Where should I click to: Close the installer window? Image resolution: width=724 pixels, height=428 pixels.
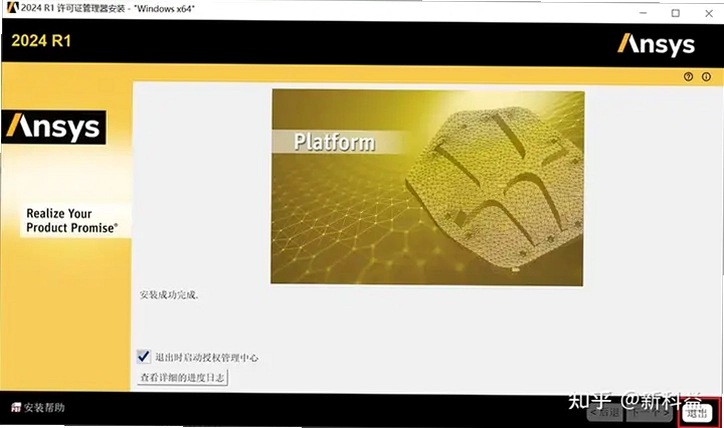[709, 13]
